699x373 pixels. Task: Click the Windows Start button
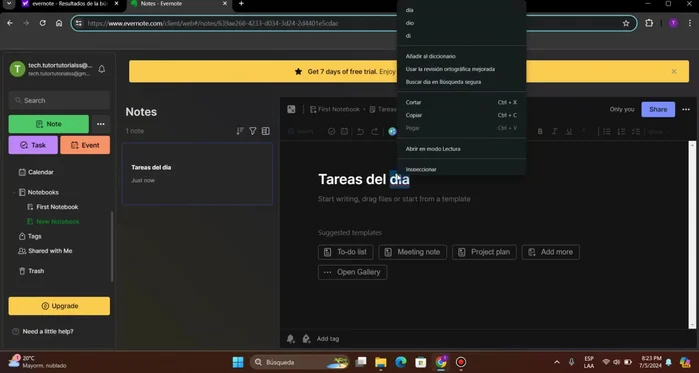(x=238, y=362)
